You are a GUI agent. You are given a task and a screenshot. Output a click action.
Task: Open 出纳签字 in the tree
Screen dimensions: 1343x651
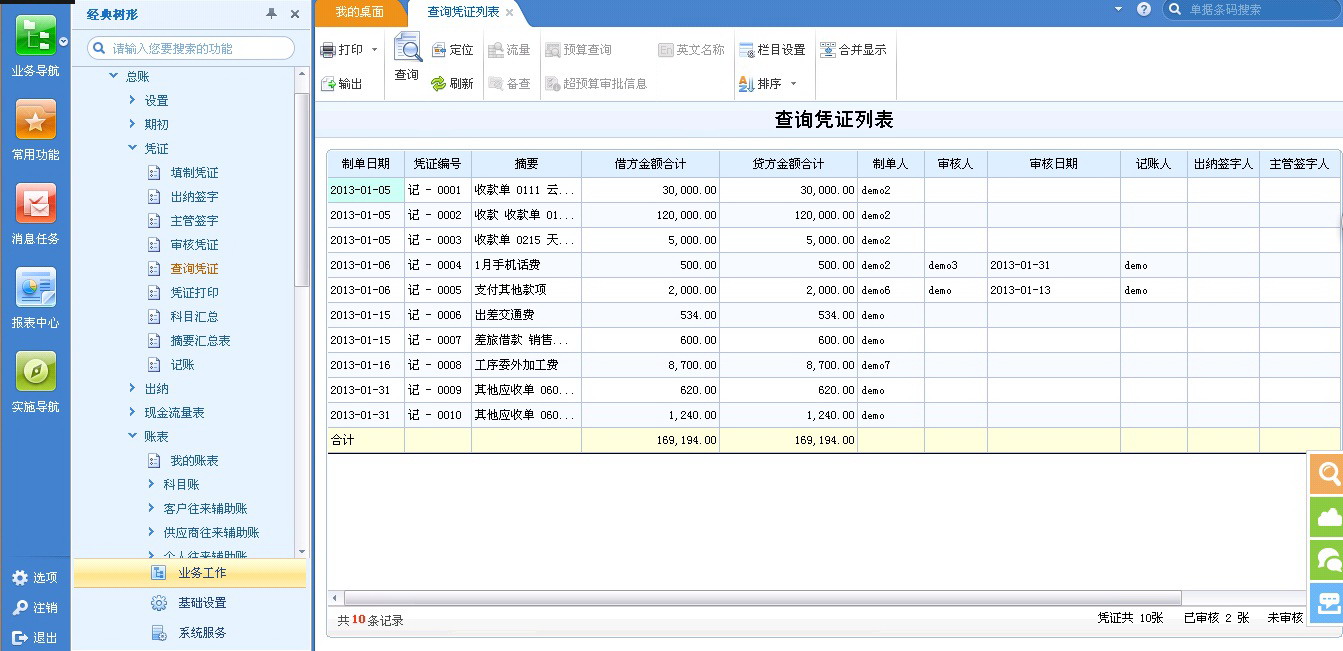(x=194, y=197)
